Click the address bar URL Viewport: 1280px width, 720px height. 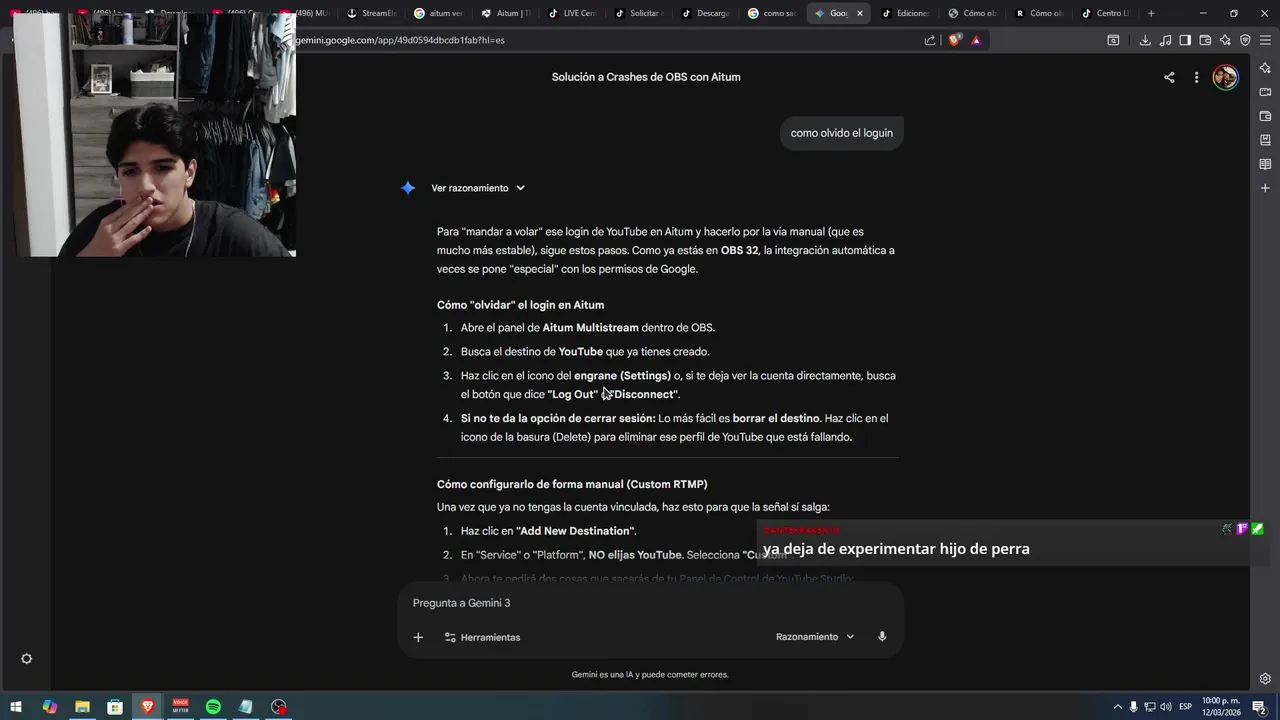tap(400, 40)
